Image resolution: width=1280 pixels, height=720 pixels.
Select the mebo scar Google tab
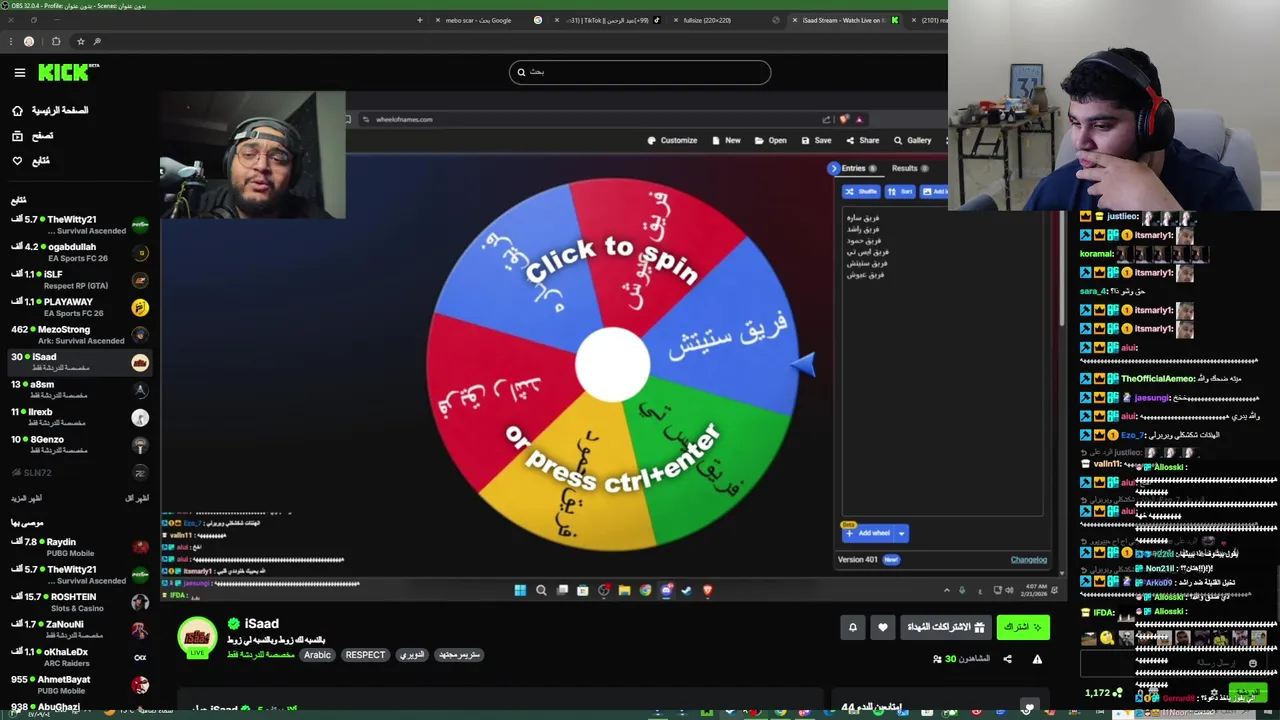[x=486, y=20]
